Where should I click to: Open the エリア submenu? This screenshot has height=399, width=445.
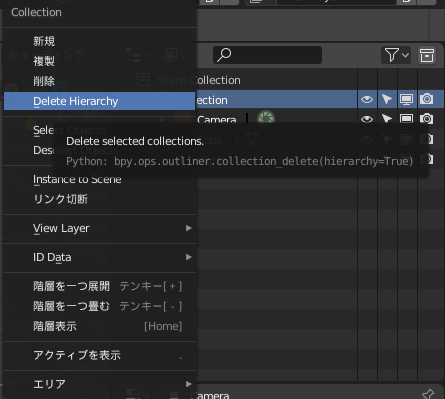(x=99, y=384)
